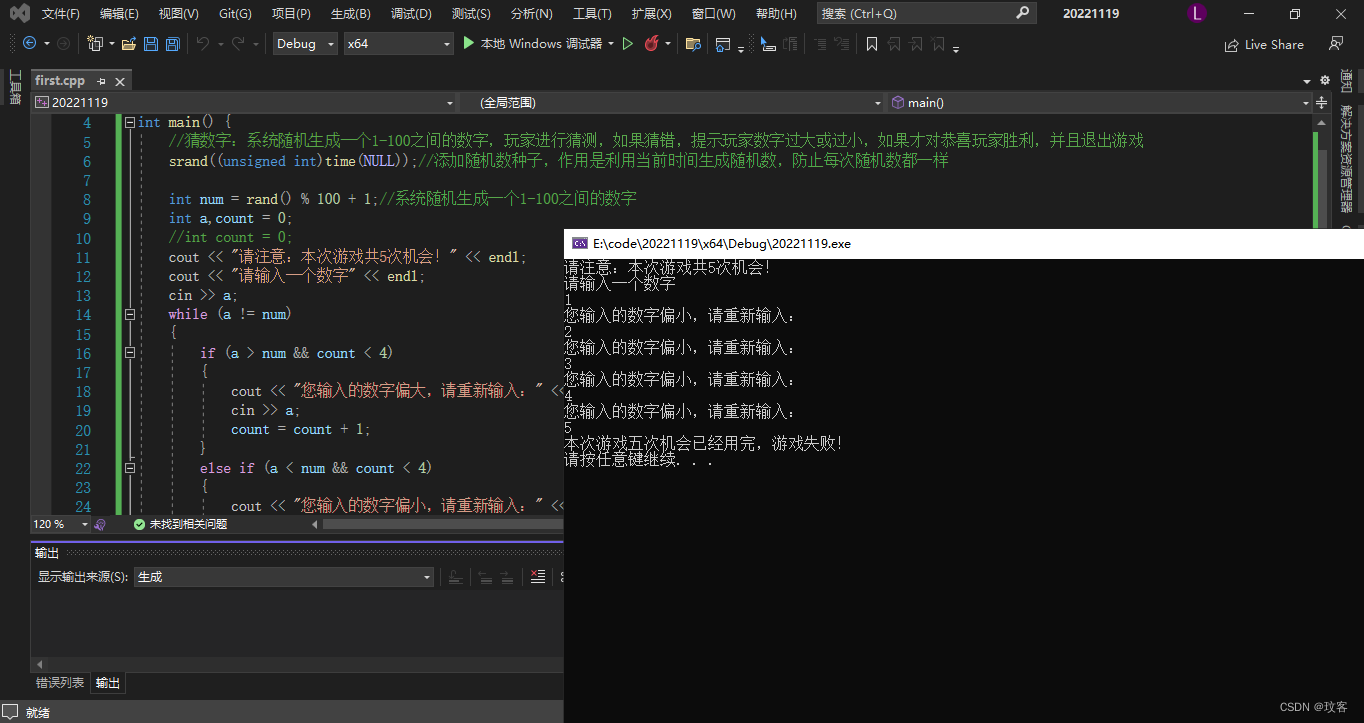The image size is (1364, 723).
Task: Open the 通知 side panel tab
Action: (1347, 80)
